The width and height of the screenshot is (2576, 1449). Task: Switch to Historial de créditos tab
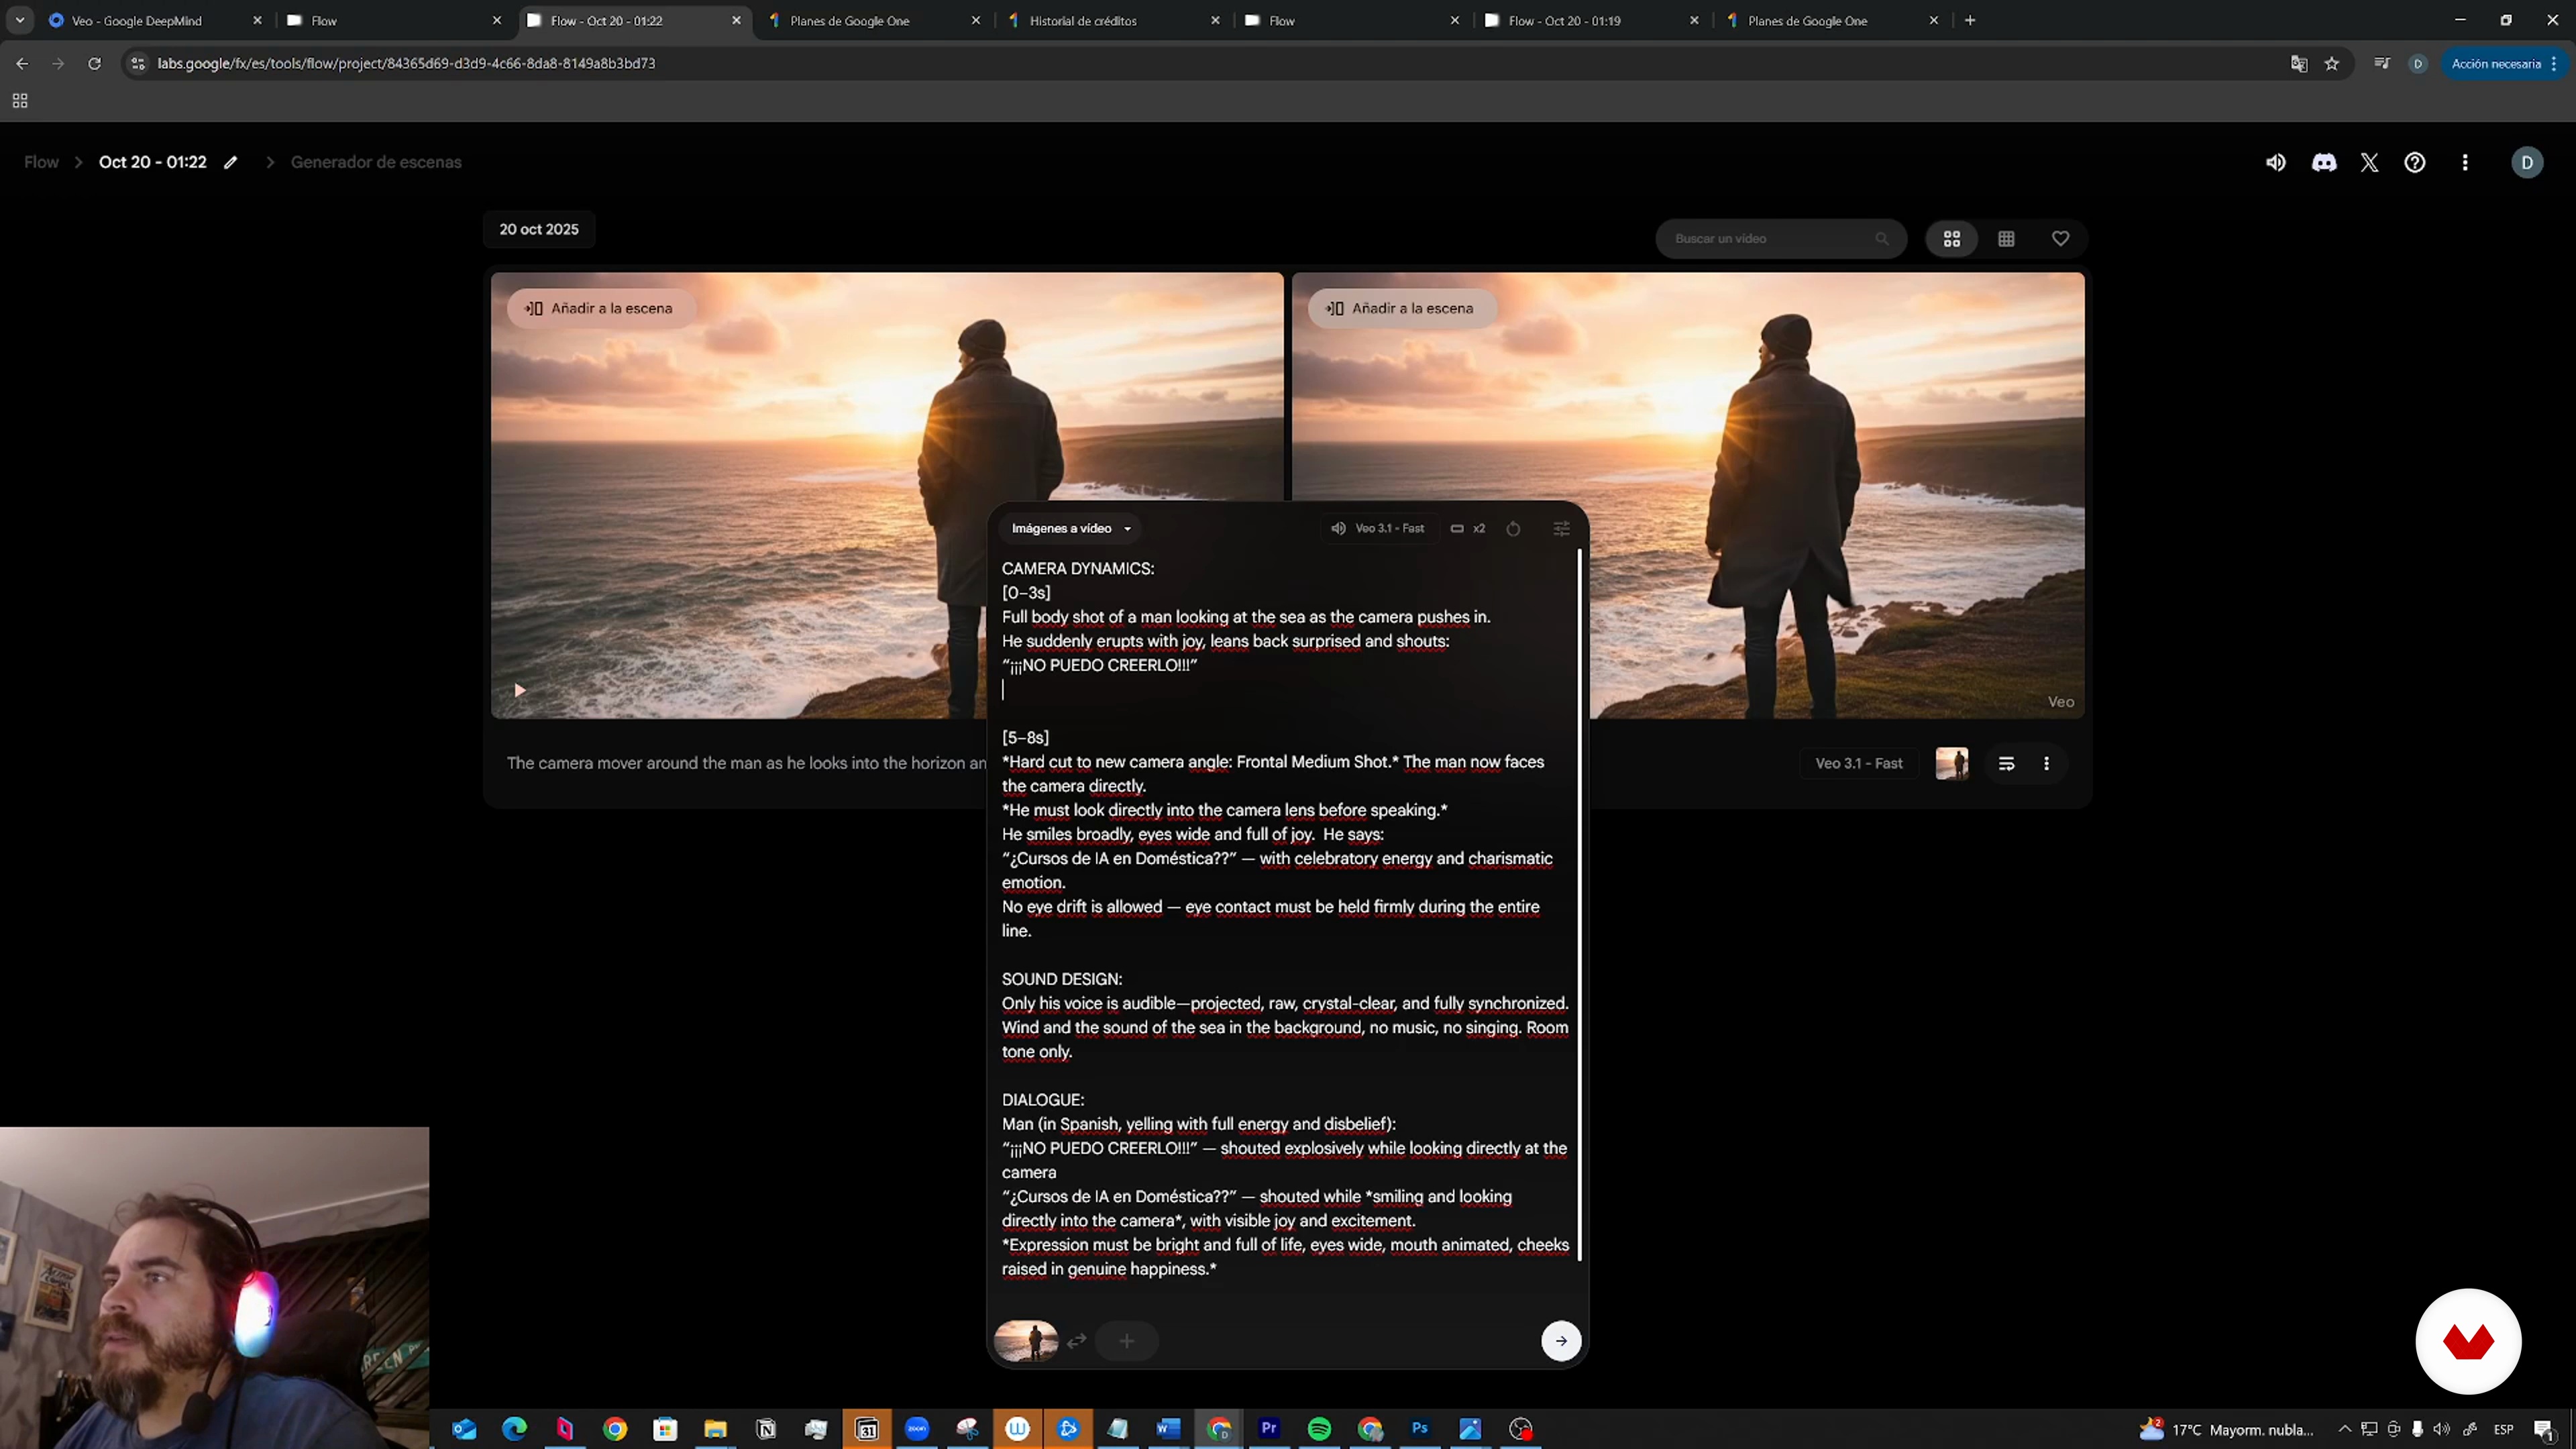[x=1083, y=20]
